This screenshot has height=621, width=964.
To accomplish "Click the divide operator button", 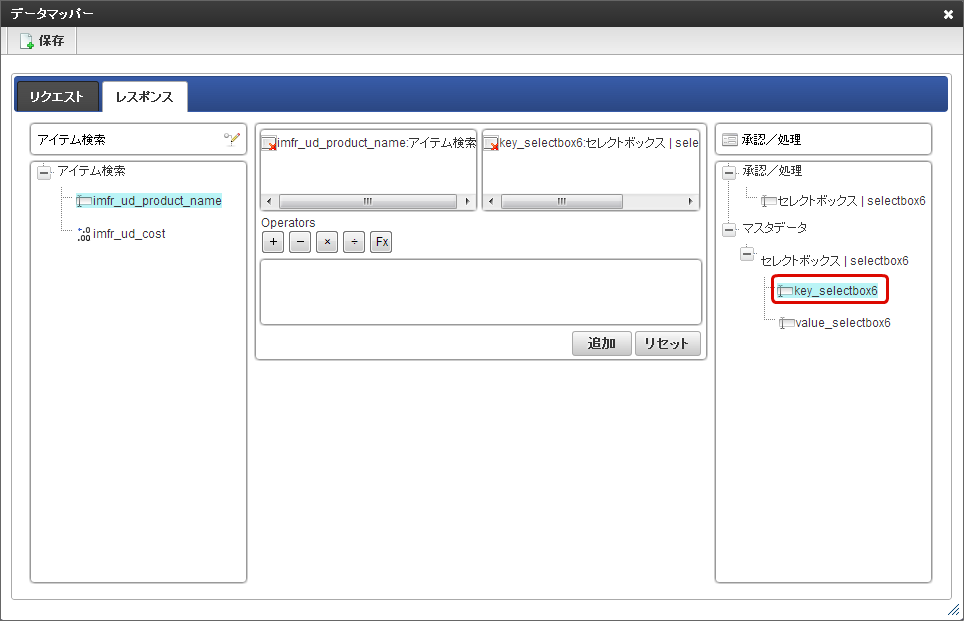I will pyautogui.click(x=354, y=242).
